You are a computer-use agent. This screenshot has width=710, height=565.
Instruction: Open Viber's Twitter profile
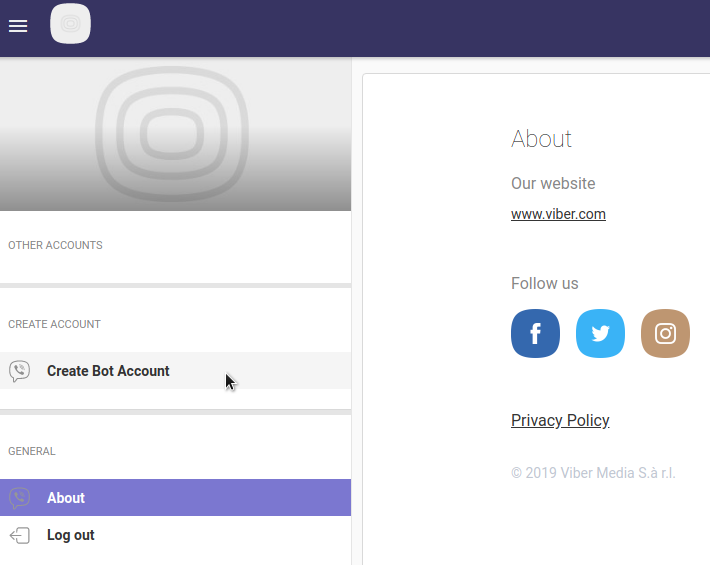pyautogui.click(x=600, y=334)
